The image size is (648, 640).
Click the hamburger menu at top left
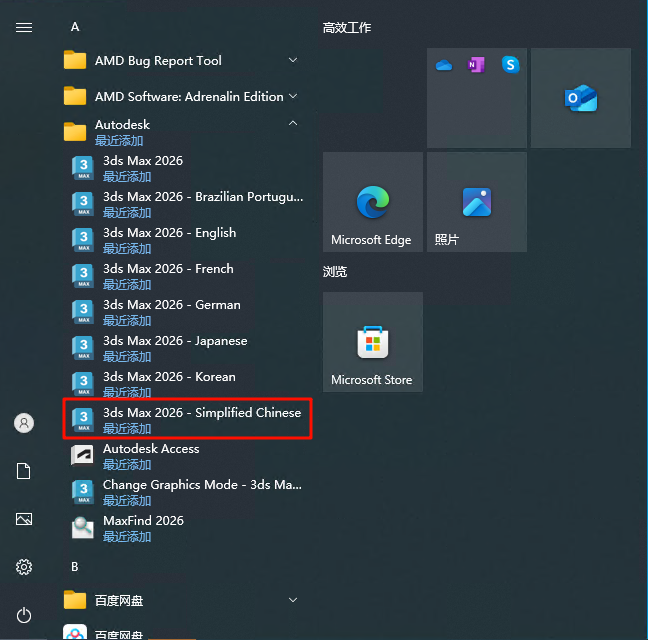click(x=24, y=28)
